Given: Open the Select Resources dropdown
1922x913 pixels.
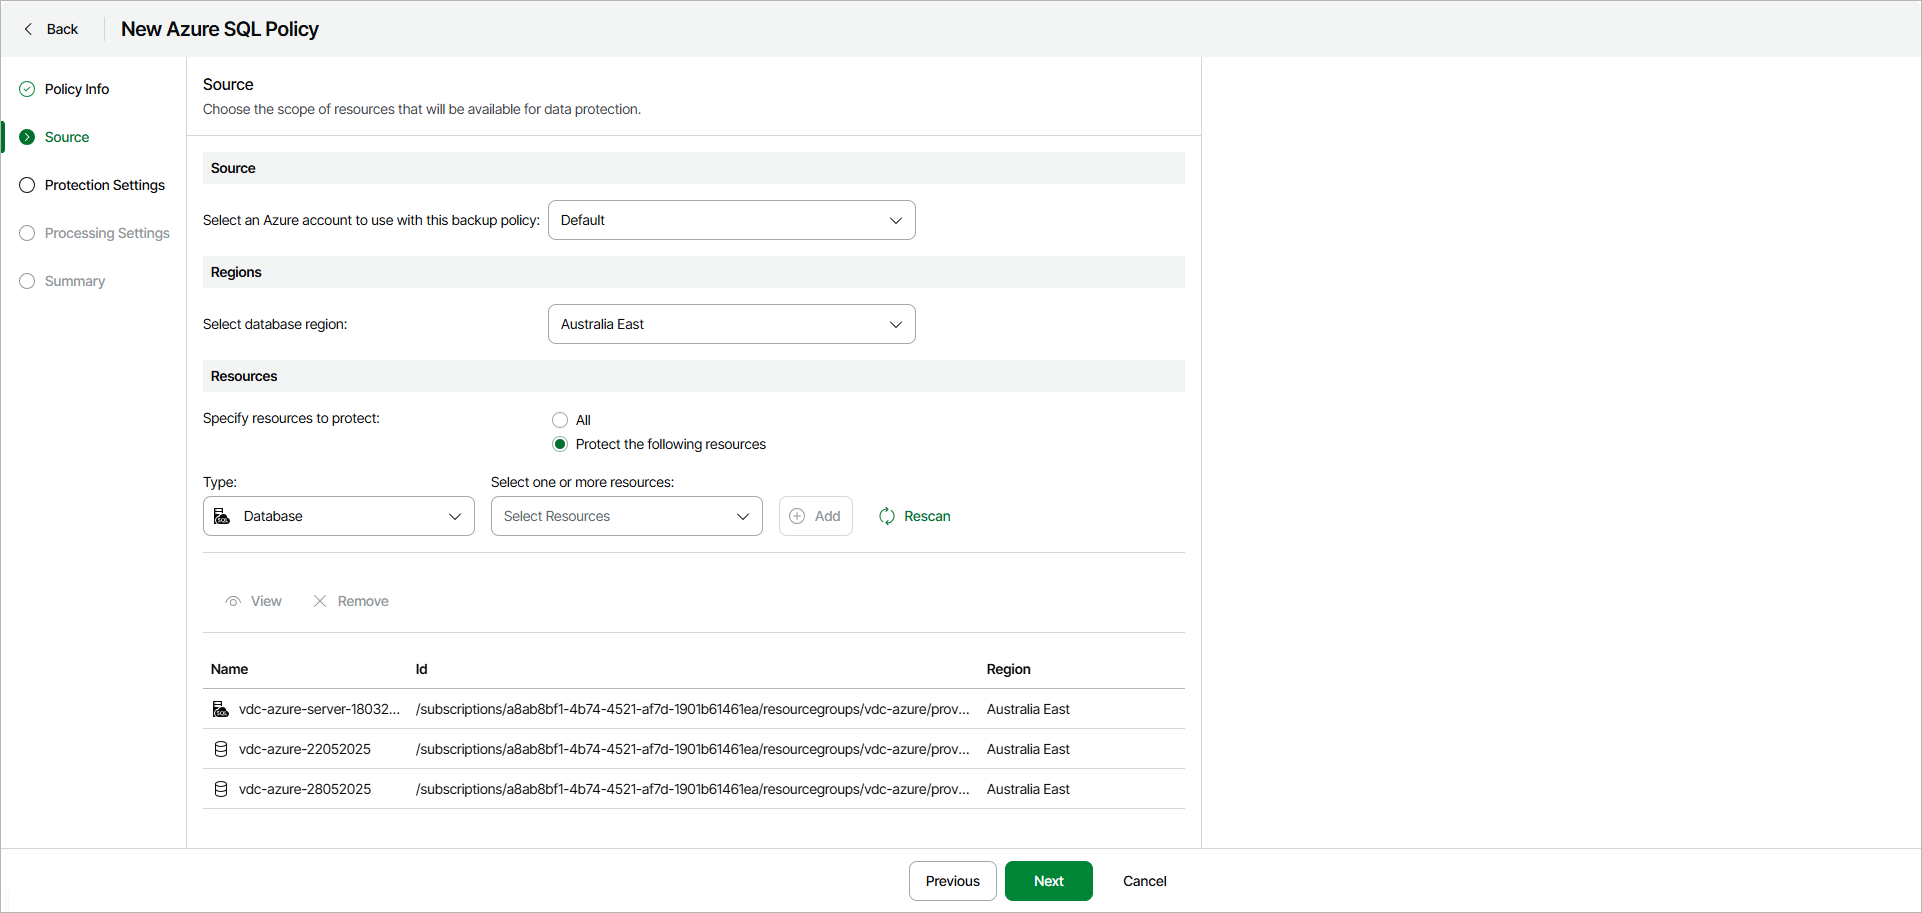Looking at the screenshot, I should [x=626, y=516].
